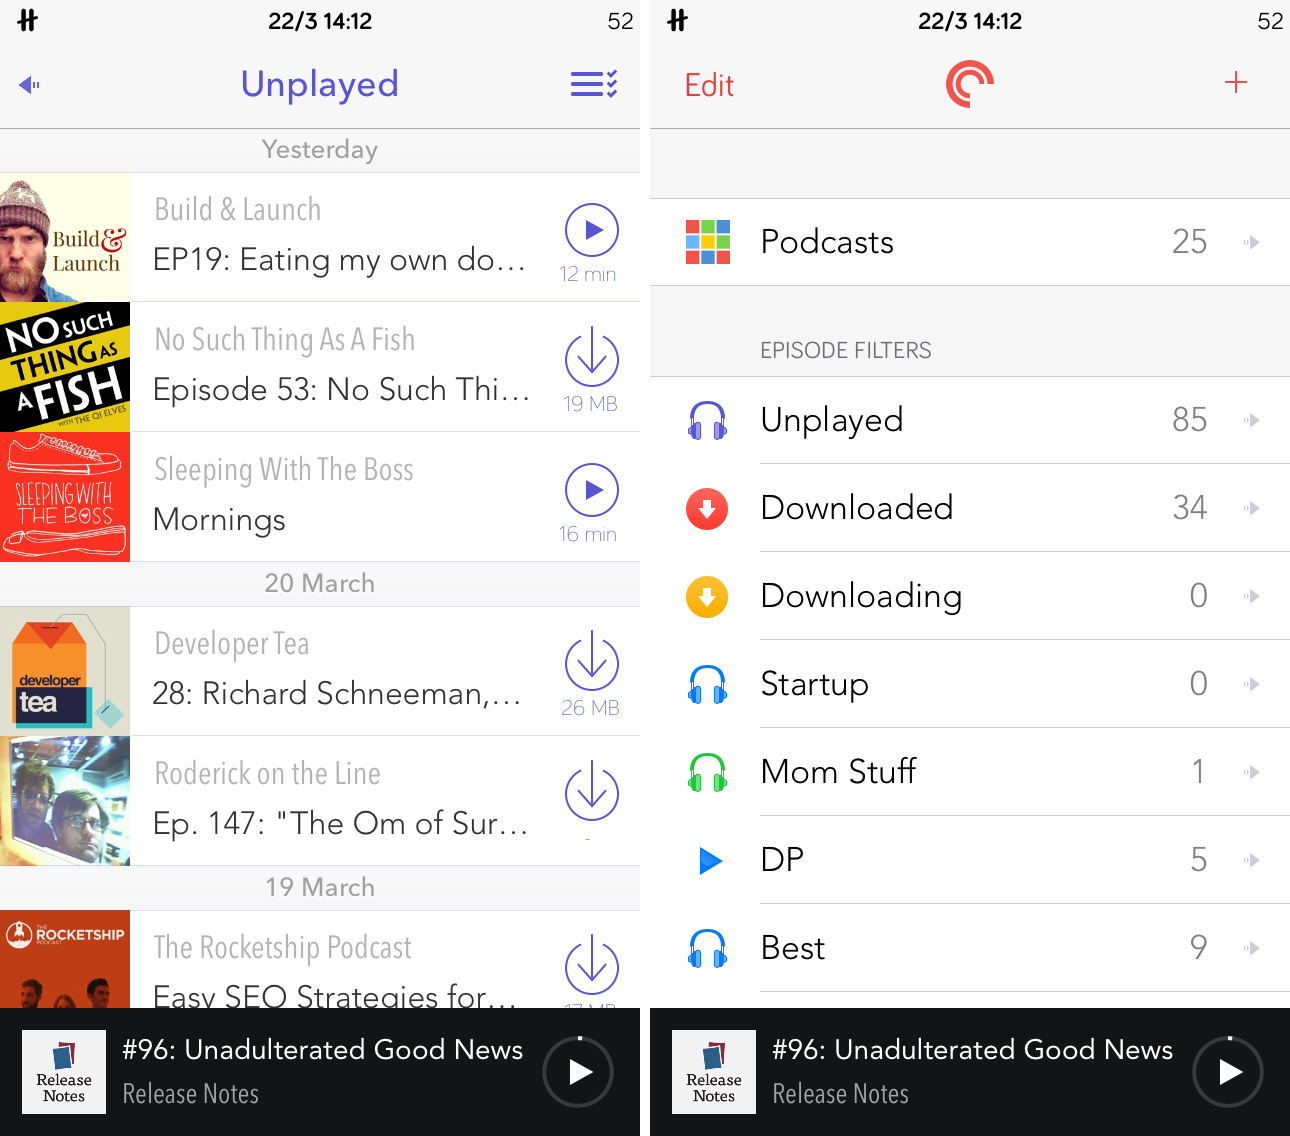Tap the green headphones Mom Stuff icon

click(x=707, y=772)
